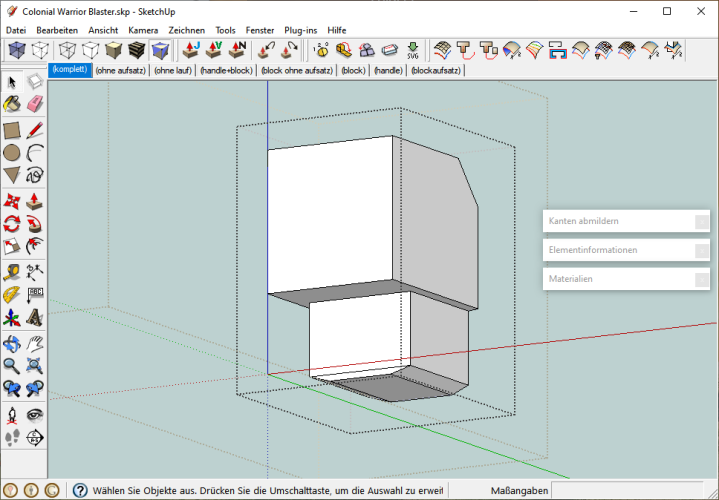Pick the 3D Text tool
Viewport: 719px width, 500px height.
[35, 318]
